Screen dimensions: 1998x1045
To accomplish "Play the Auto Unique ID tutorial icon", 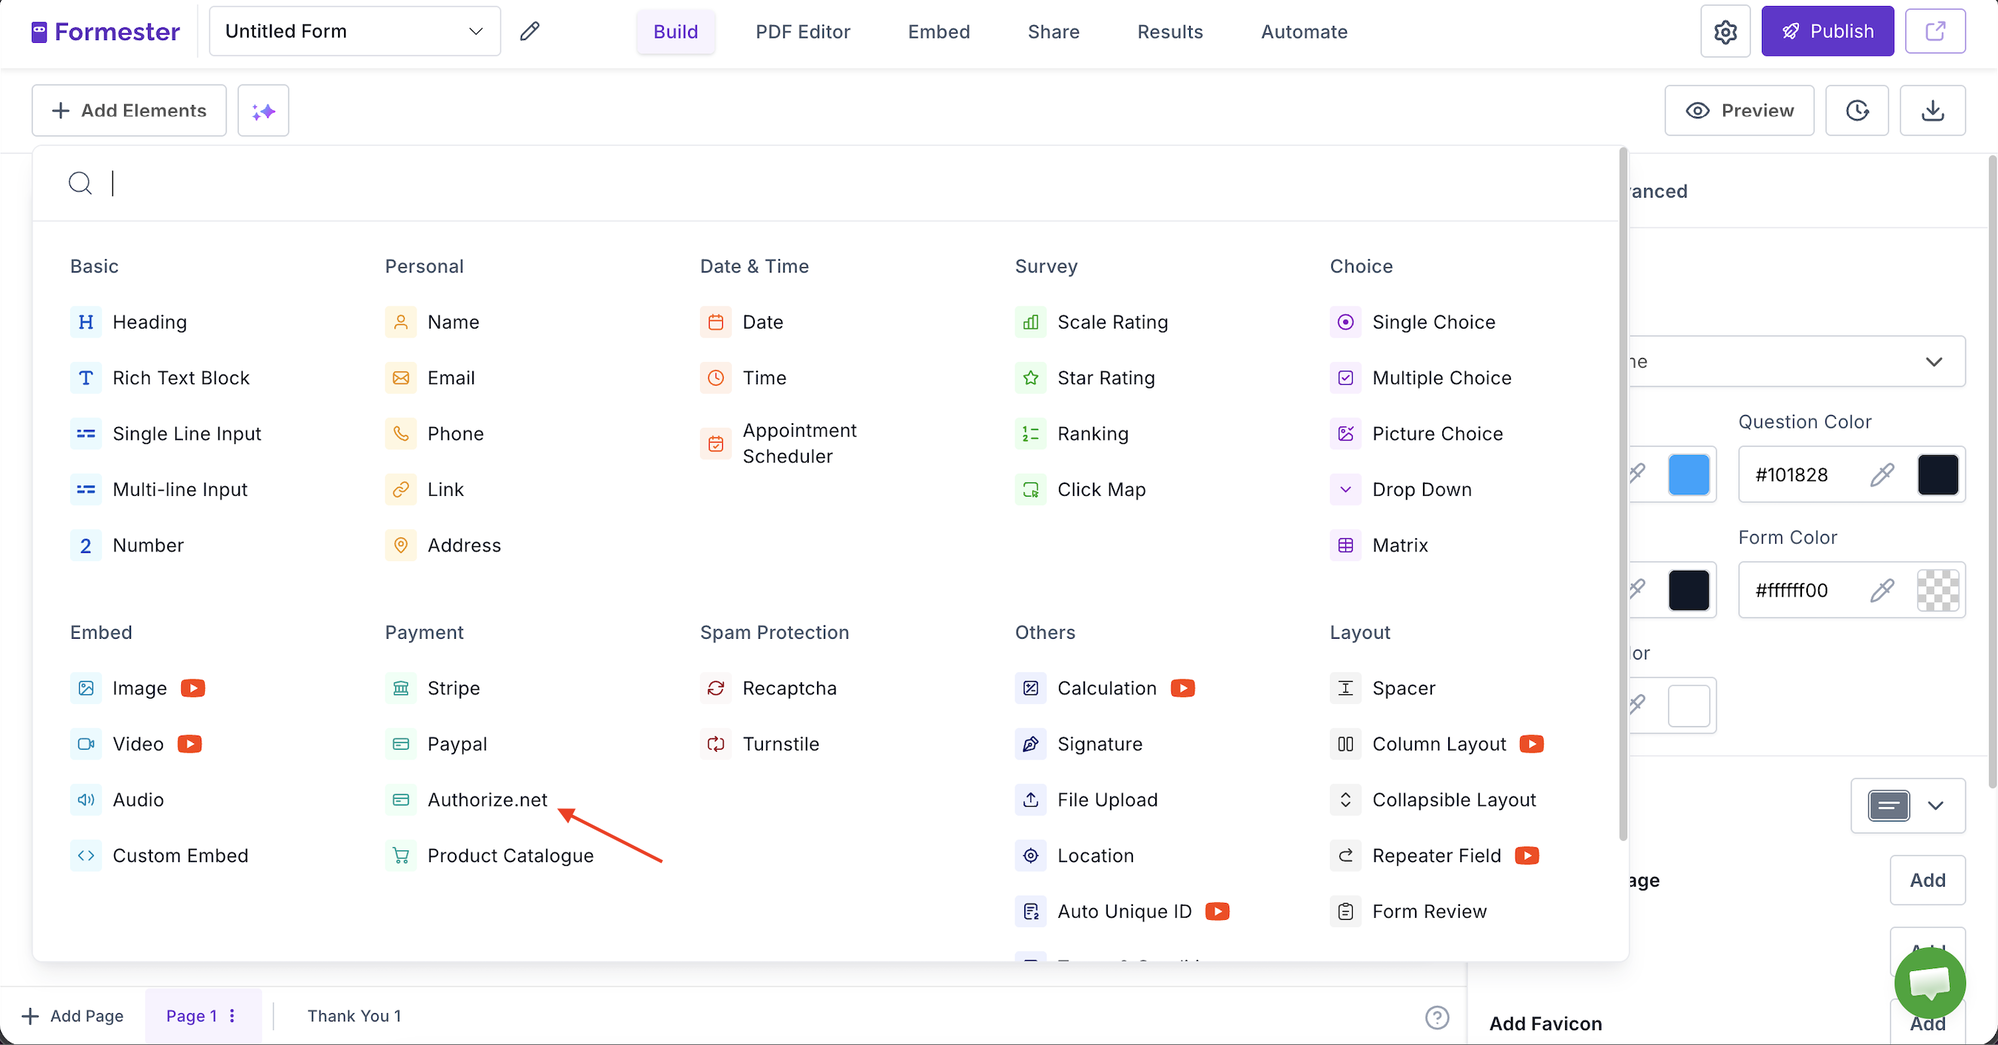I will tap(1217, 912).
